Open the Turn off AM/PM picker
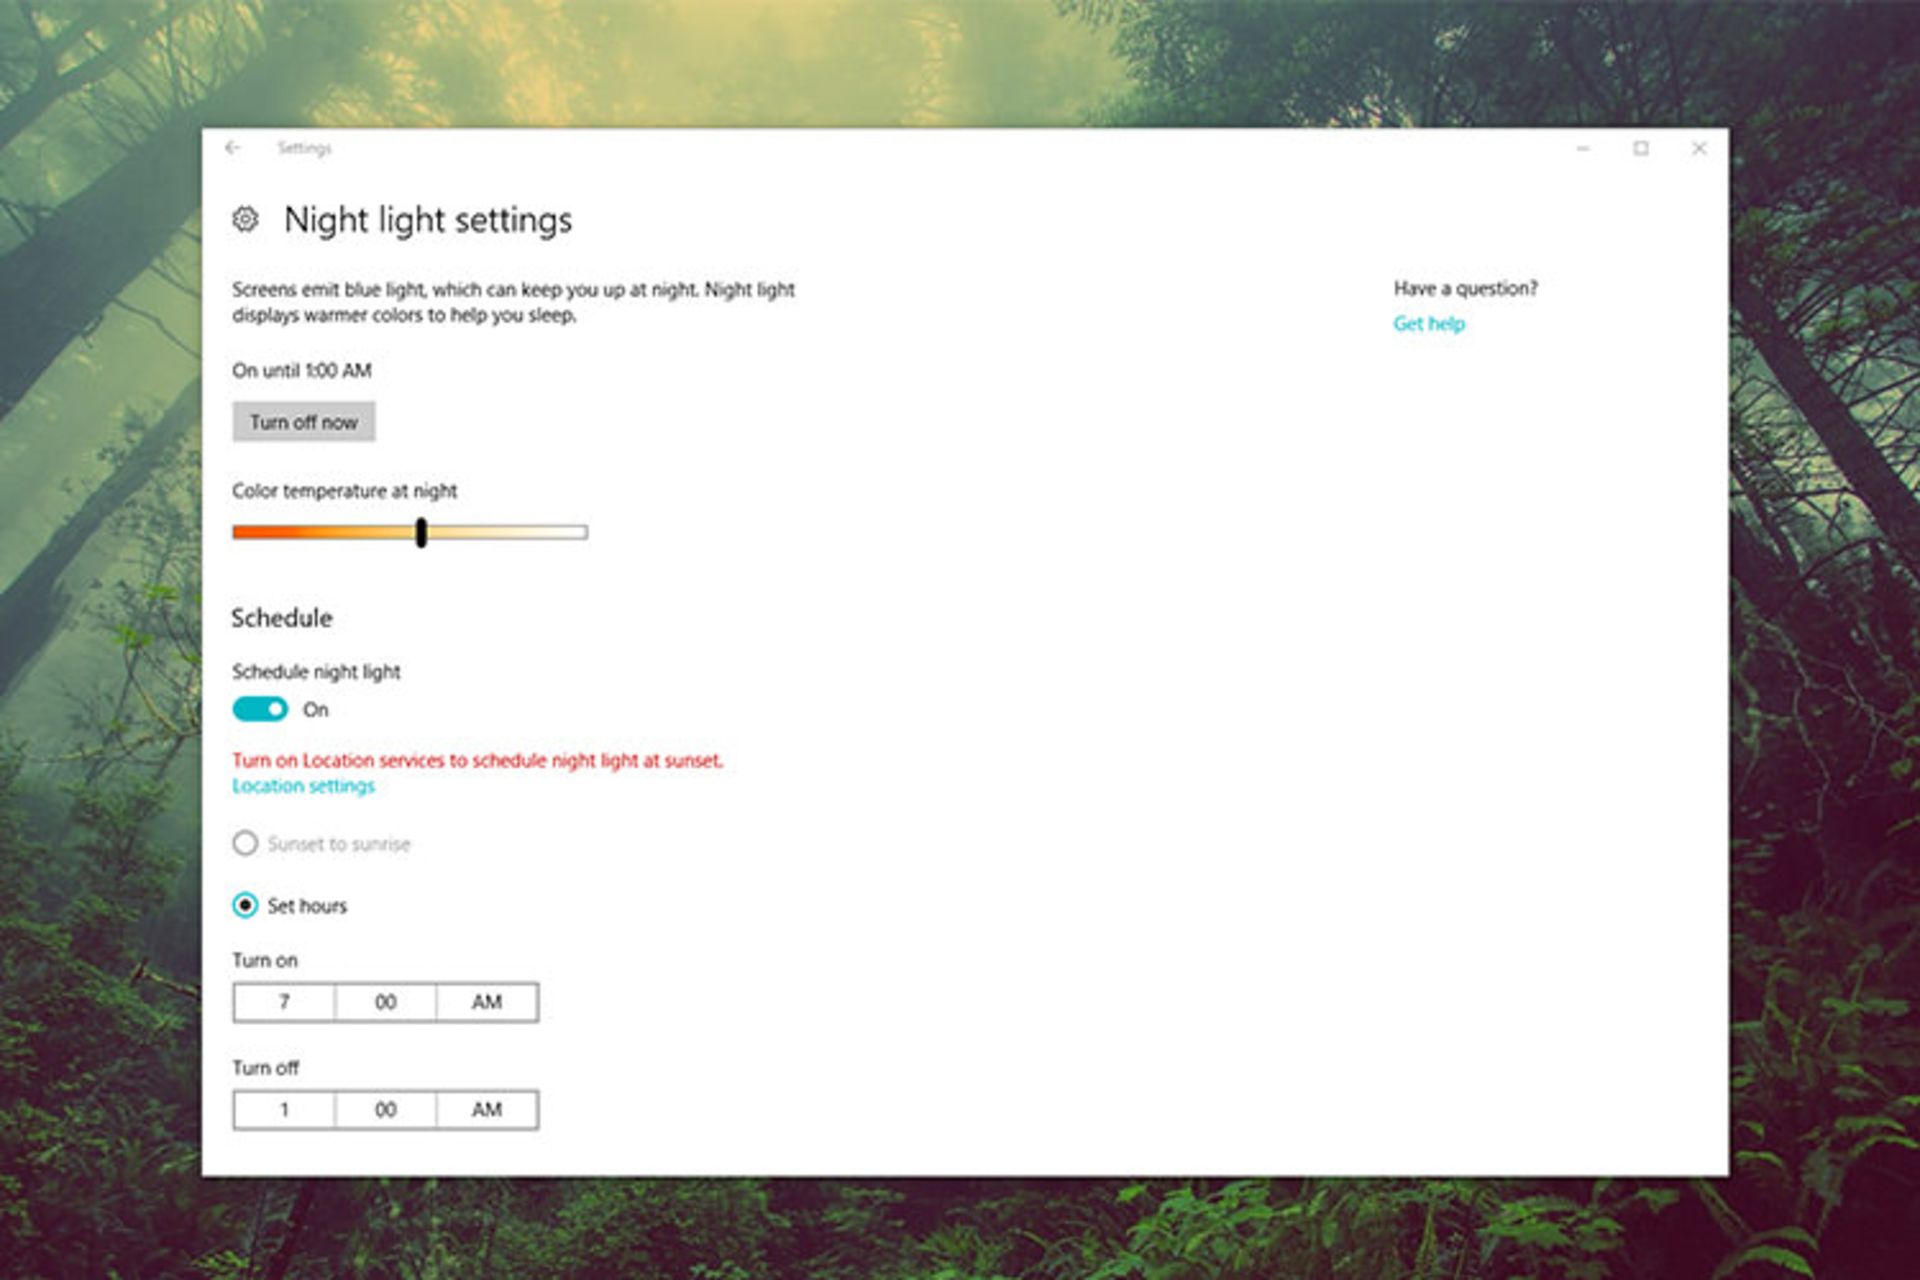The image size is (1920, 1280). 487,1110
